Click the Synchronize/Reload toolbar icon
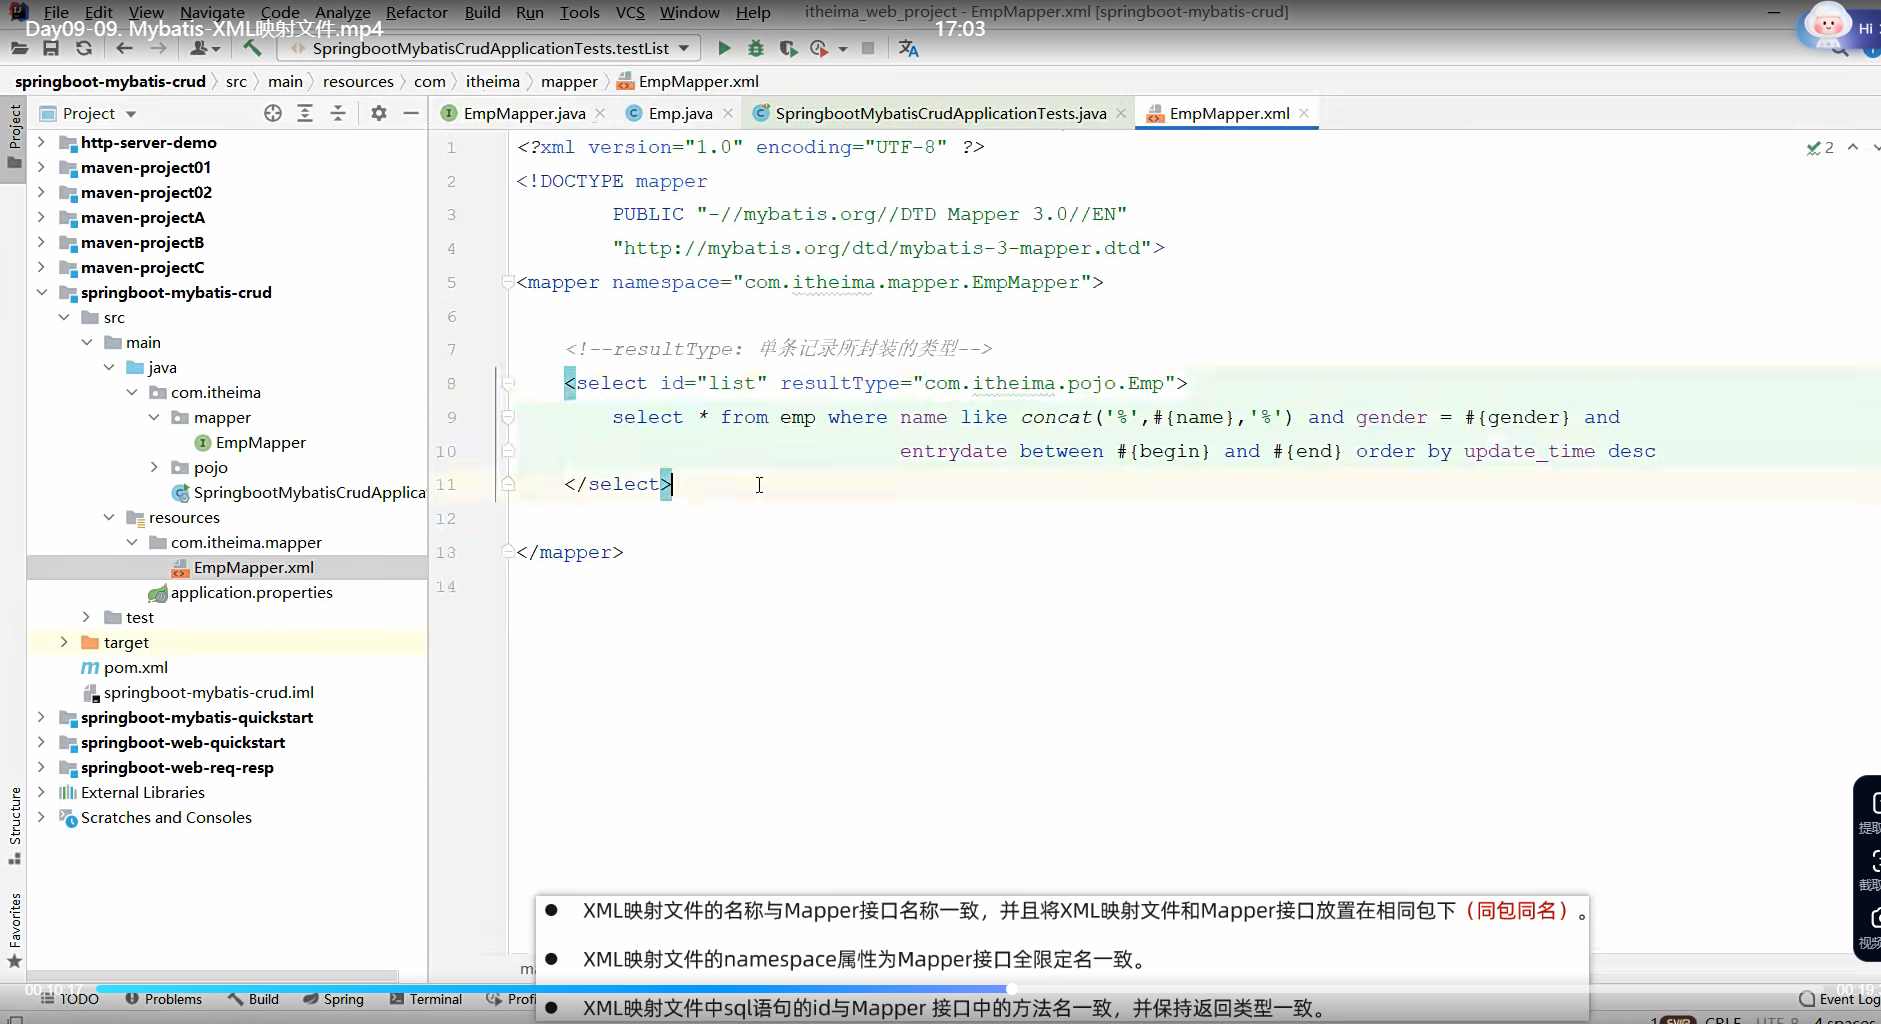 84,48
